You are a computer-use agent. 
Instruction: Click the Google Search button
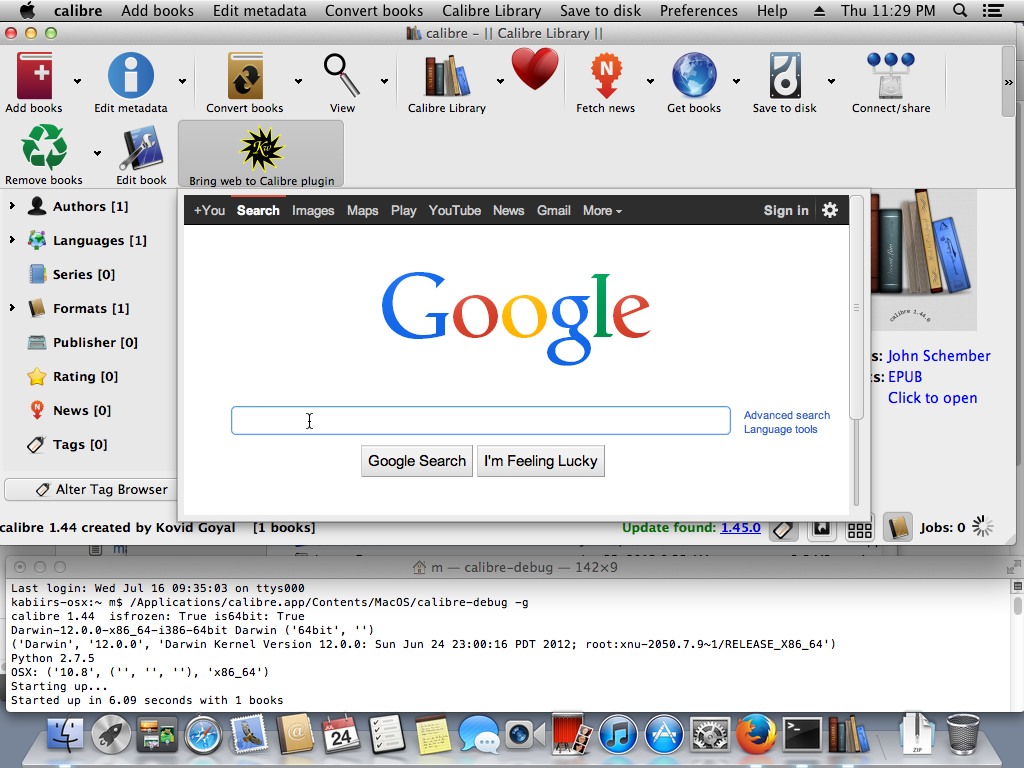pyautogui.click(x=417, y=461)
